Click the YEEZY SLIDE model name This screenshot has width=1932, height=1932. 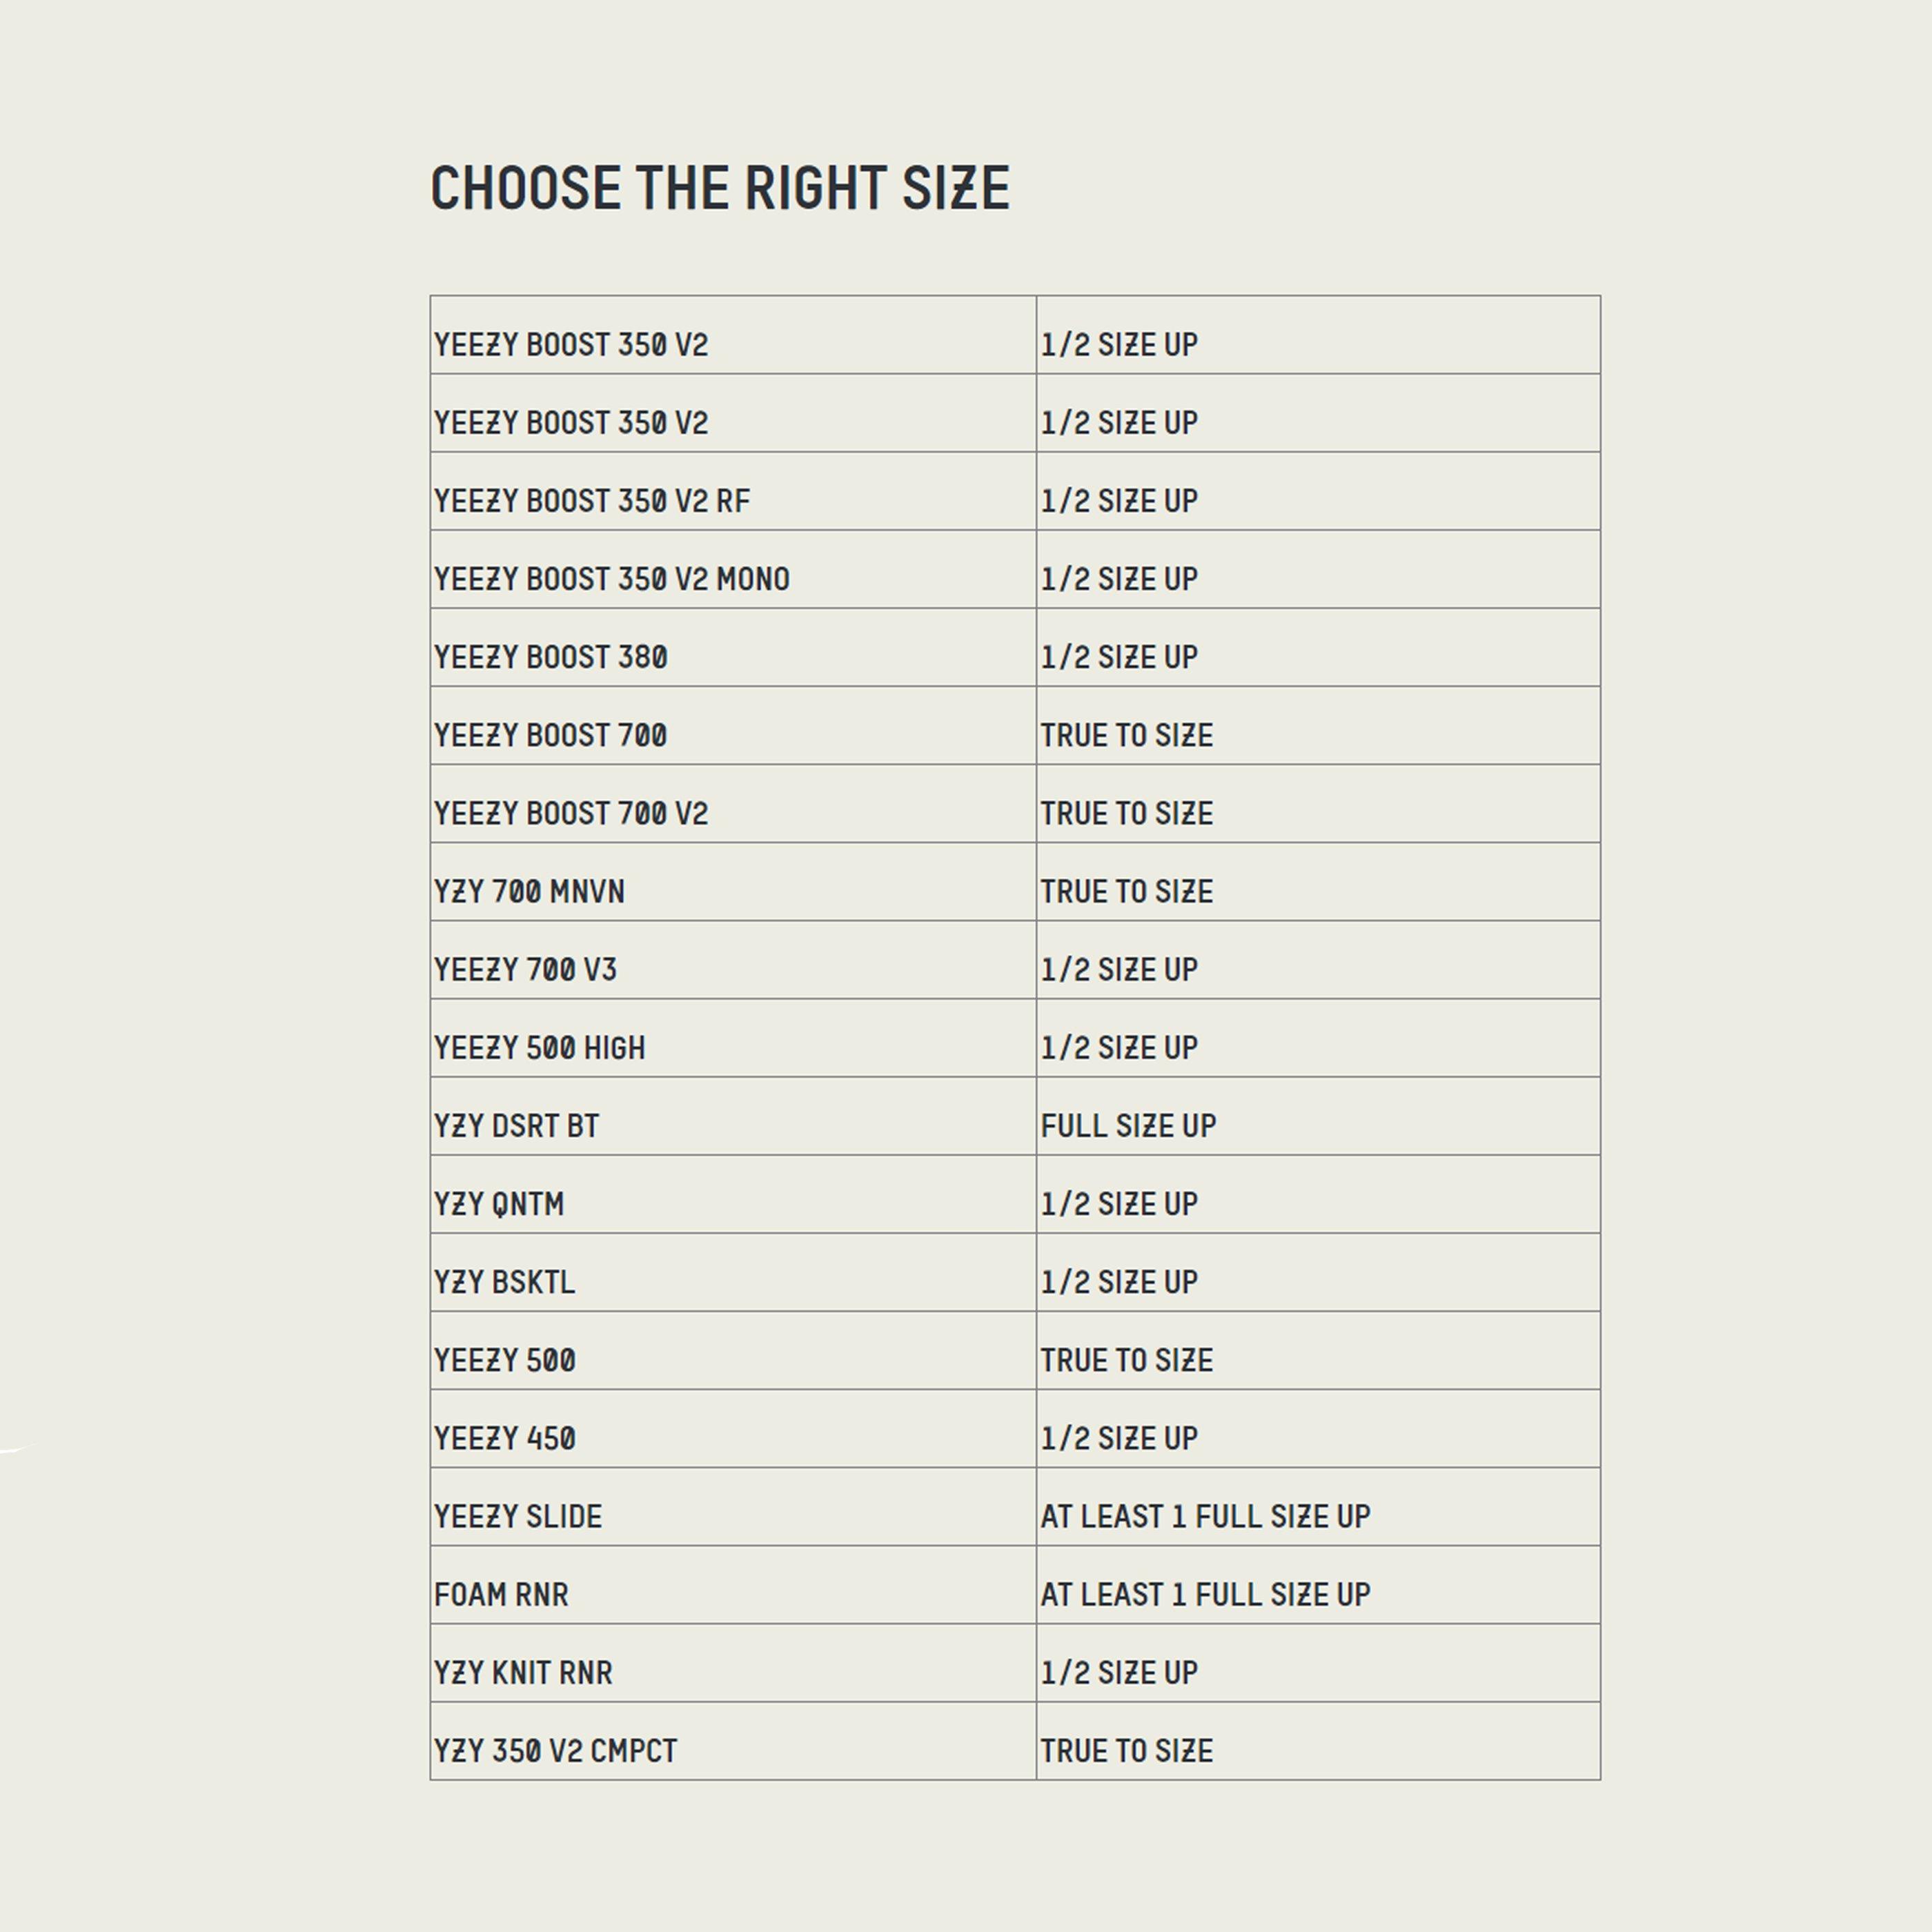pos(518,1516)
